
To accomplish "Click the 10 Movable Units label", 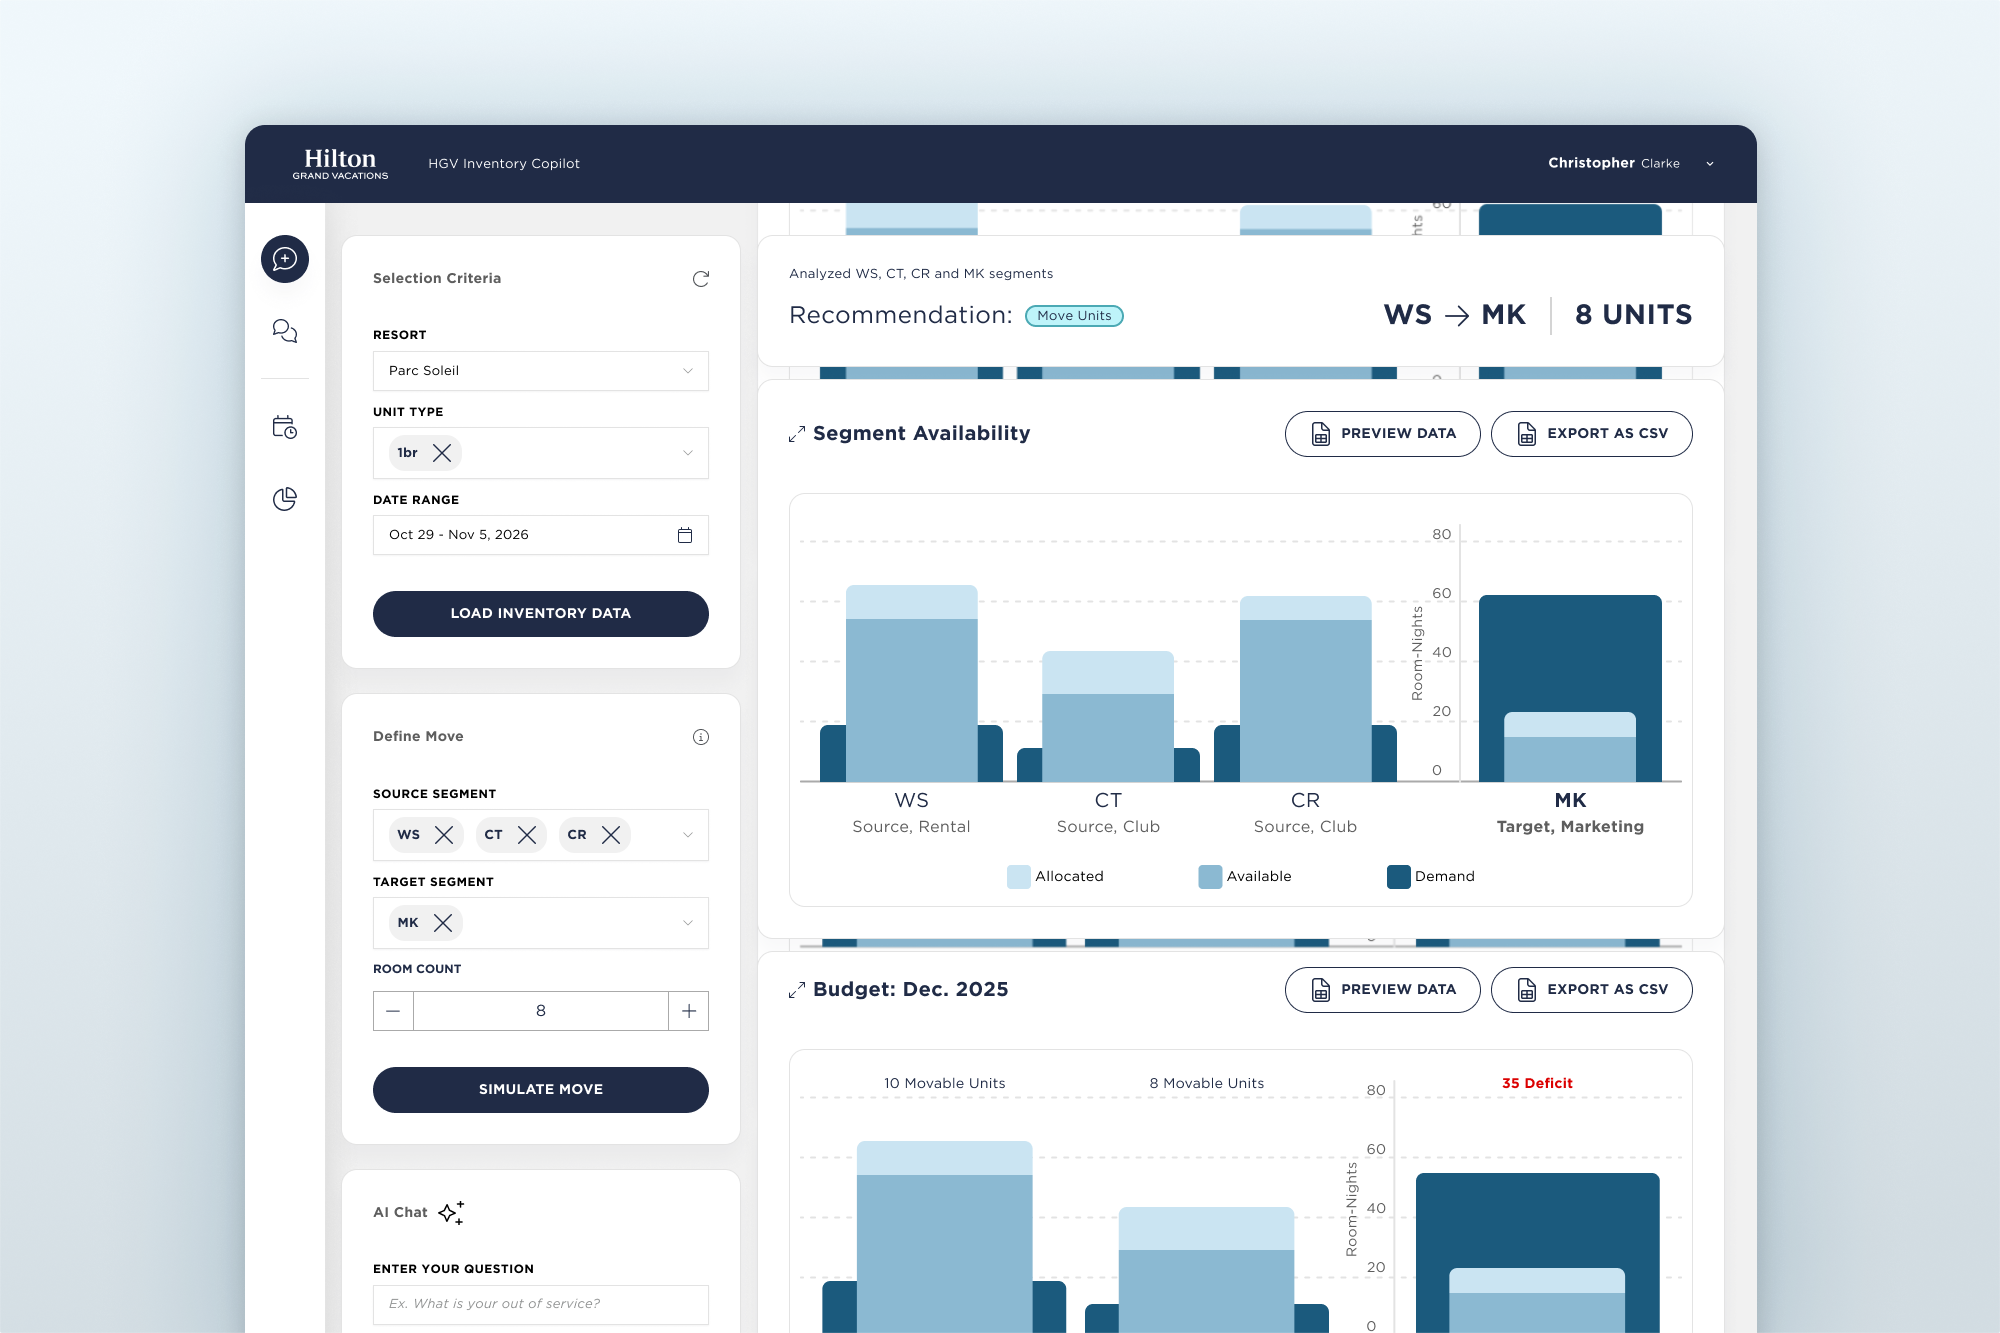I will [x=944, y=1083].
